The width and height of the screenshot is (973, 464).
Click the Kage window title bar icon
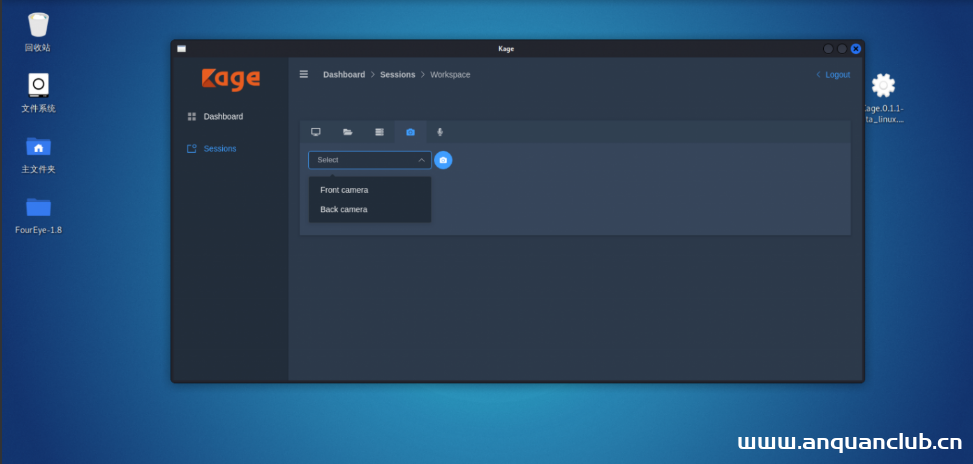click(181, 48)
